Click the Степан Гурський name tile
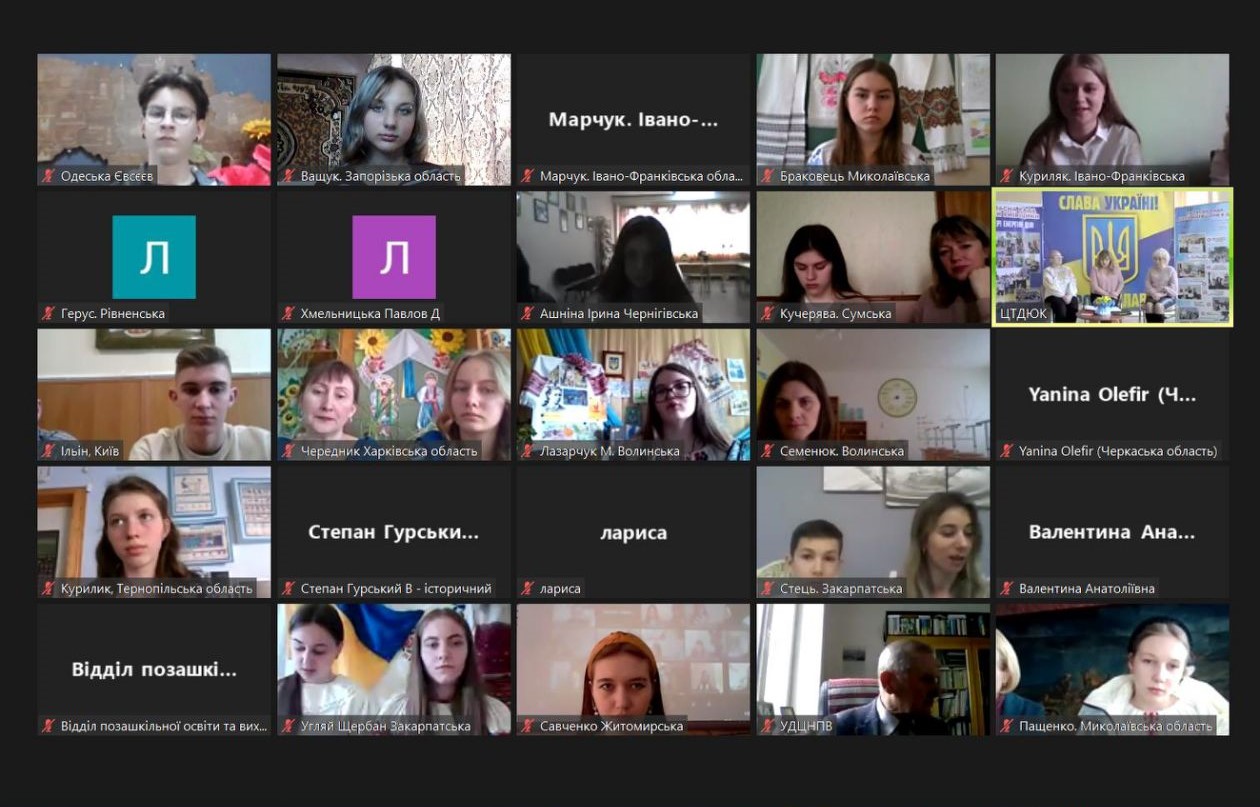Viewport: 1260px width, 807px height. tap(394, 532)
